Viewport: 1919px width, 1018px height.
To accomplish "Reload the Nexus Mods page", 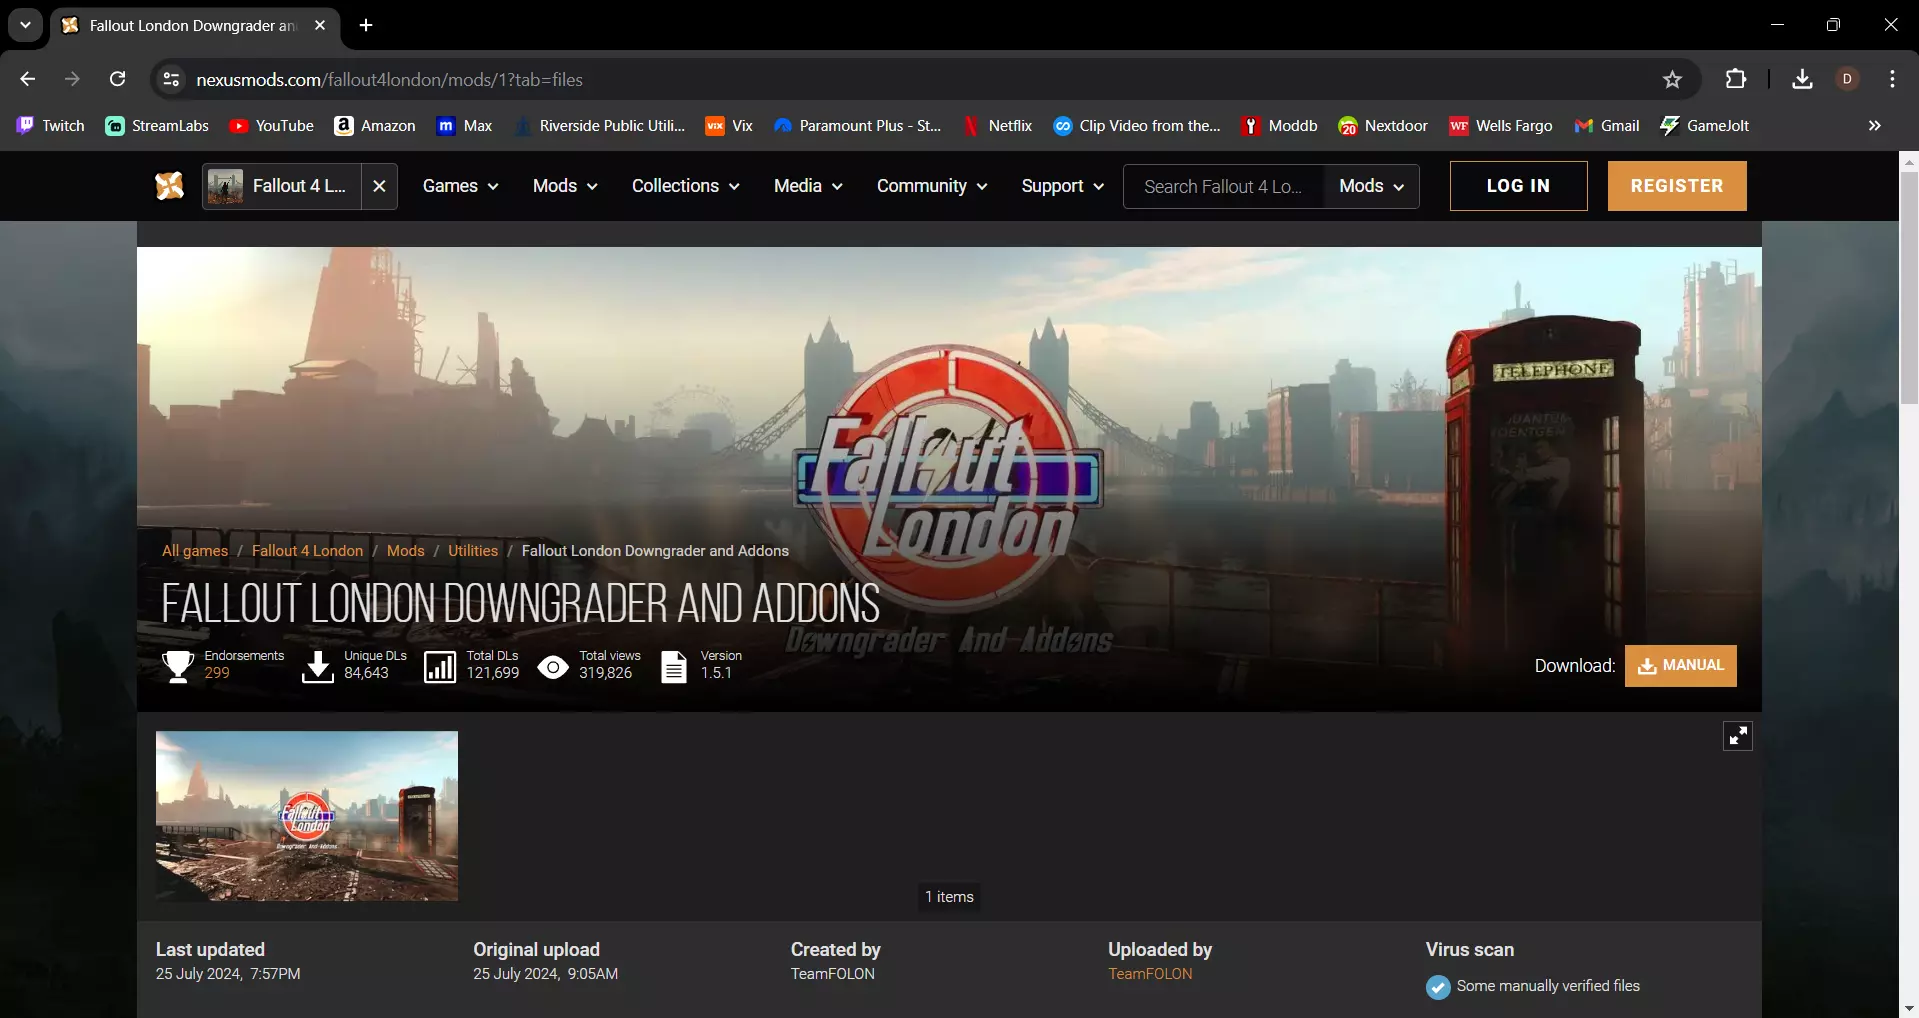I will (x=117, y=79).
